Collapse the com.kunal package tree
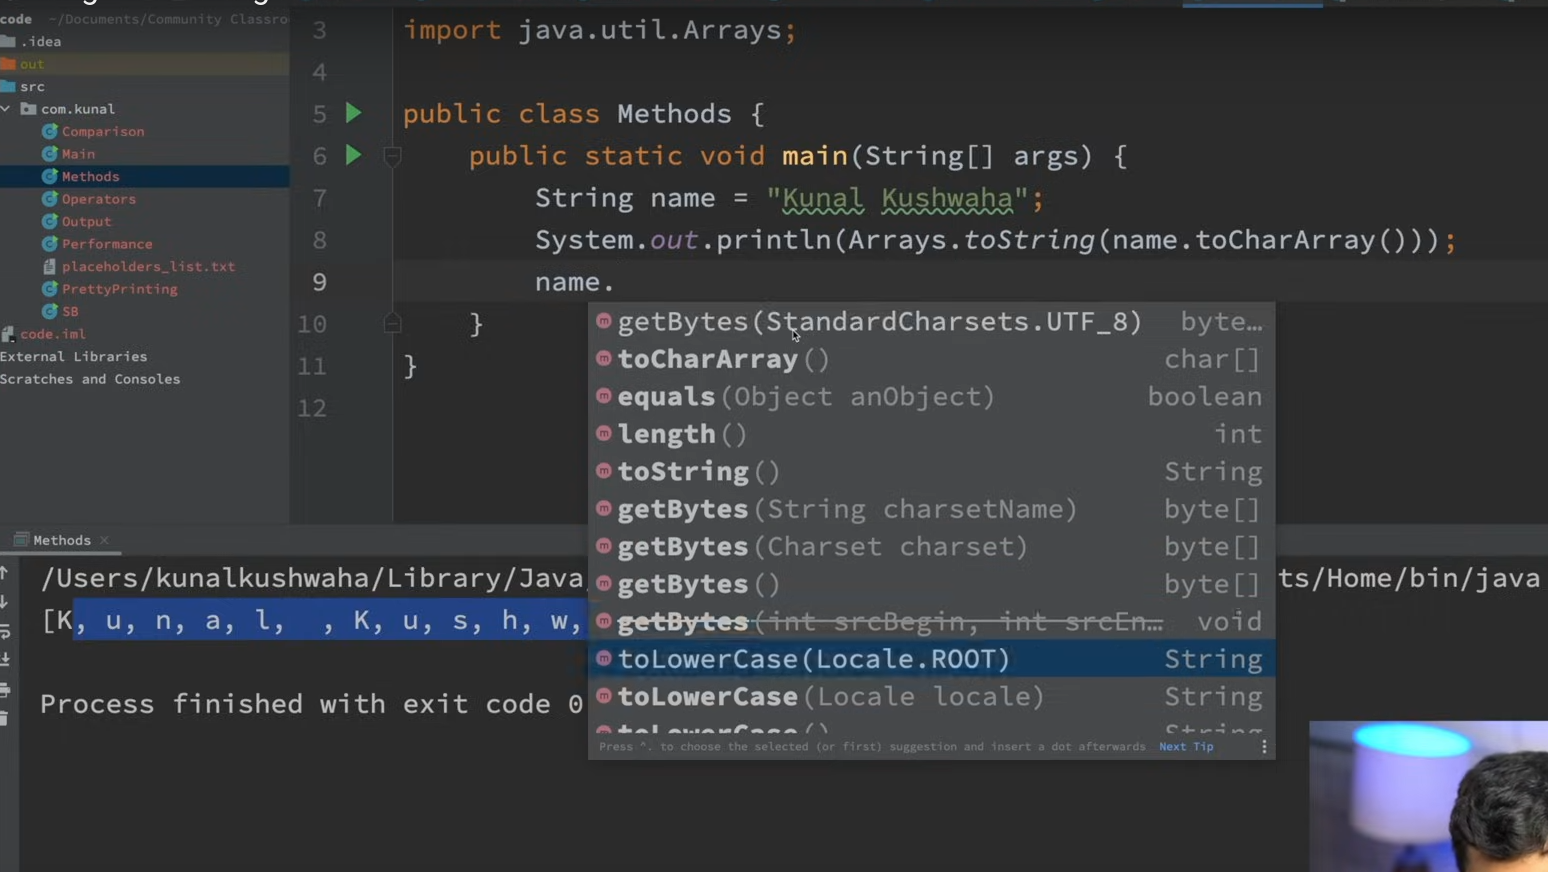 click(x=7, y=109)
